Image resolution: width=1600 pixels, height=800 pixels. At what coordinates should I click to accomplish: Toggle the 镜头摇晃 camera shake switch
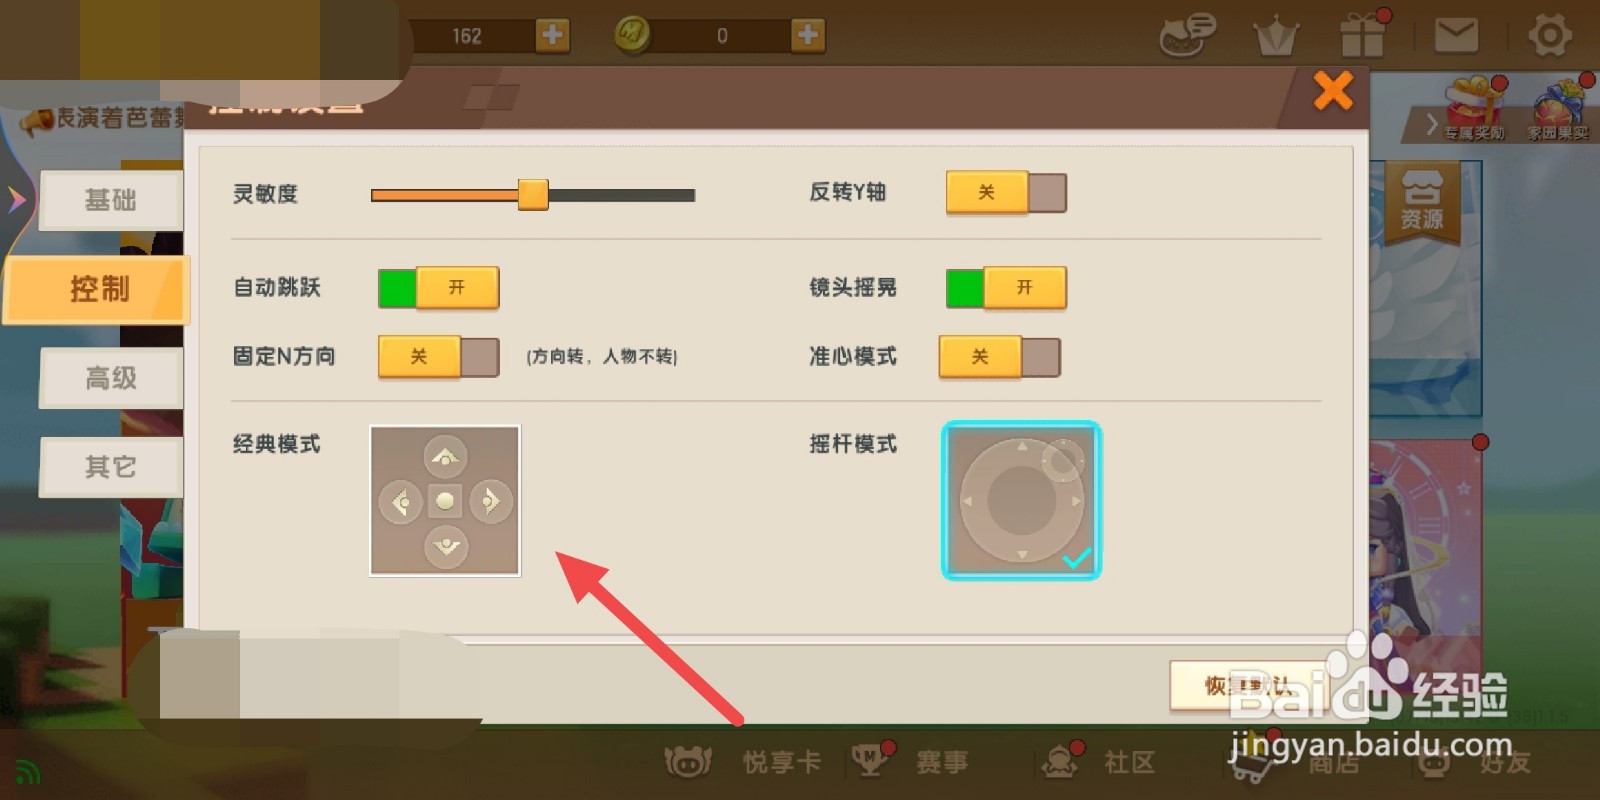1006,288
